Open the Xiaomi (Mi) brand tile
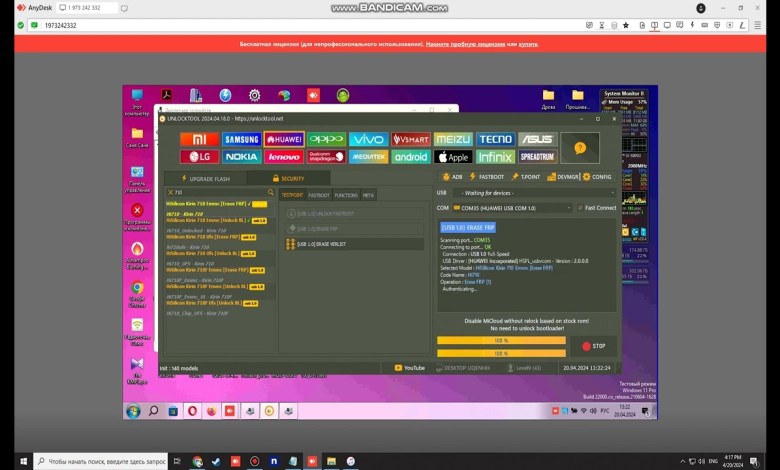This screenshot has width=780, height=470. click(199, 140)
